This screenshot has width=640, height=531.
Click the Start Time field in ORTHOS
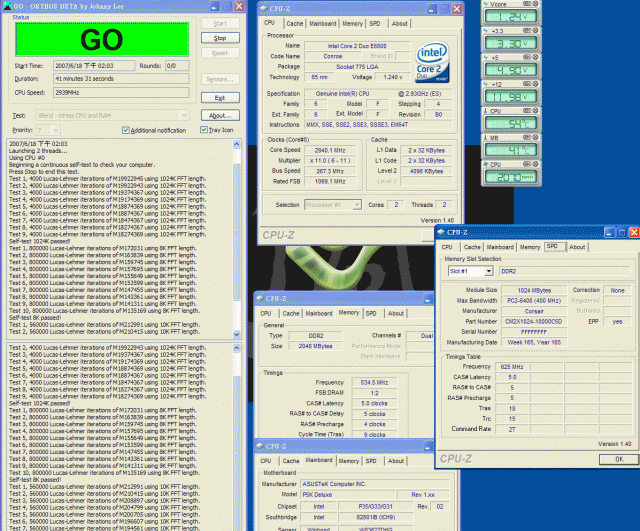click(94, 66)
